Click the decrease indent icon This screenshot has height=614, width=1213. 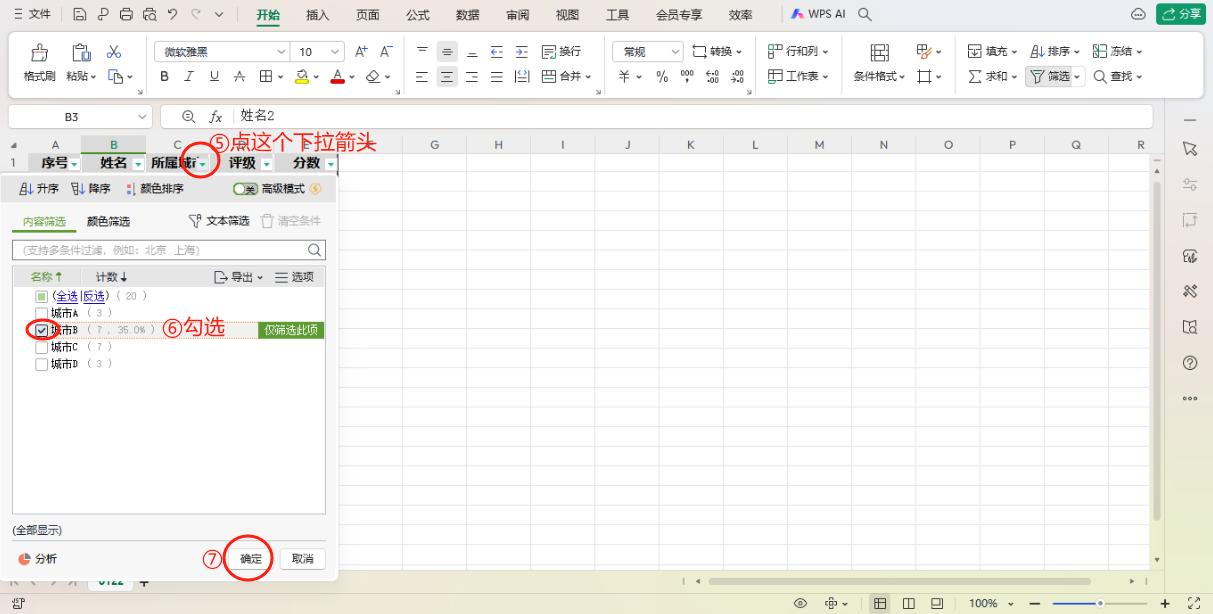point(497,51)
